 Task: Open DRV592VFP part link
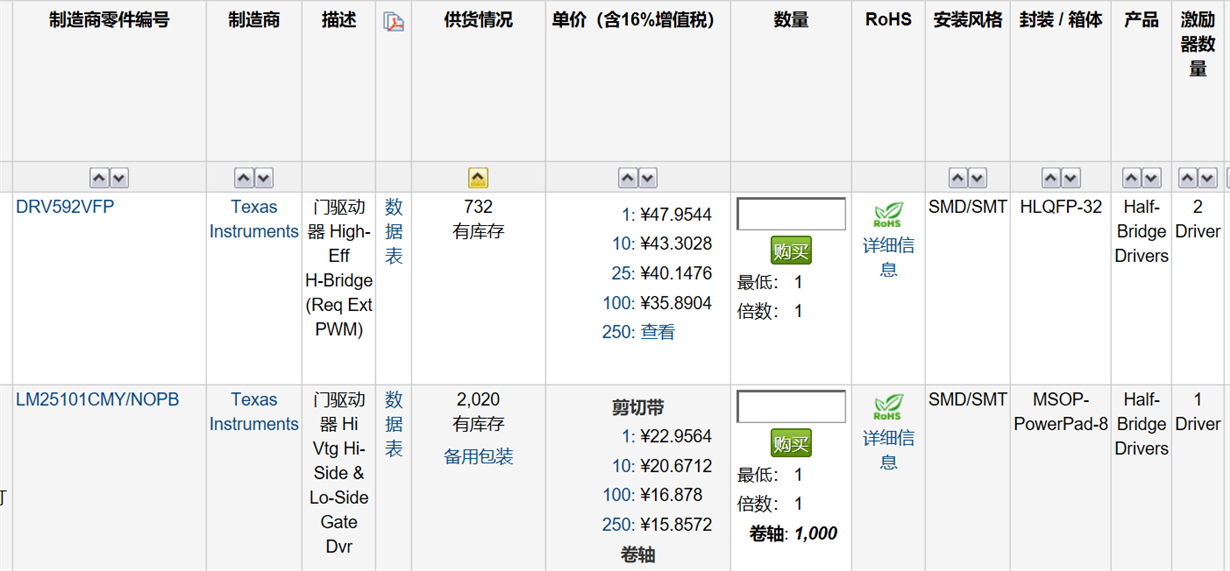pos(65,207)
